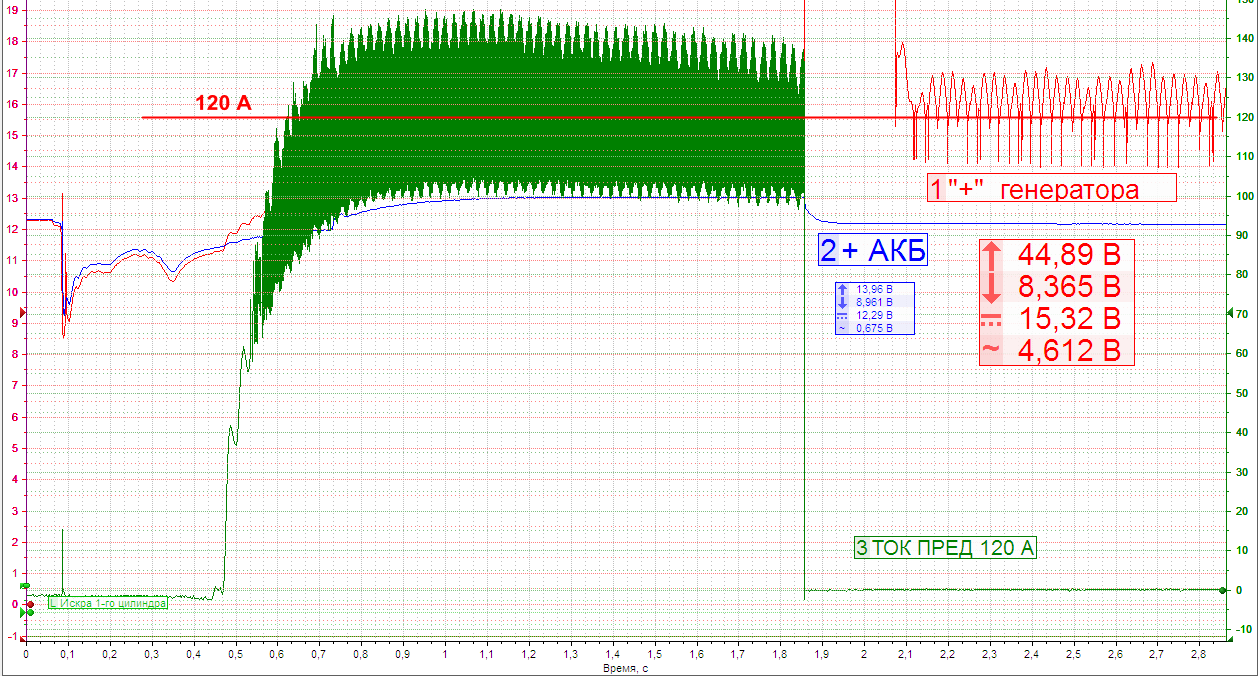Click the green triangle marker on right axis
The image size is (1258, 676).
tap(1230, 313)
